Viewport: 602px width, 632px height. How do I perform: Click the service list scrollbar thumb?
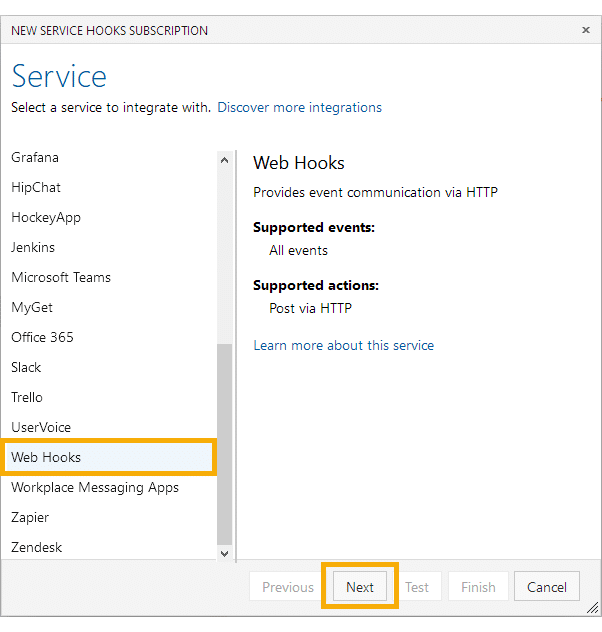tap(224, 444)
